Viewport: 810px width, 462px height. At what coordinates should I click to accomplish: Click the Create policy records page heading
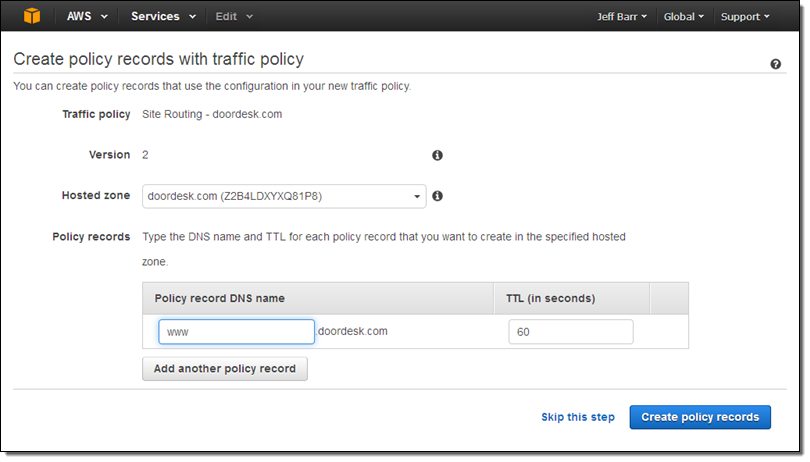(159, 60)
